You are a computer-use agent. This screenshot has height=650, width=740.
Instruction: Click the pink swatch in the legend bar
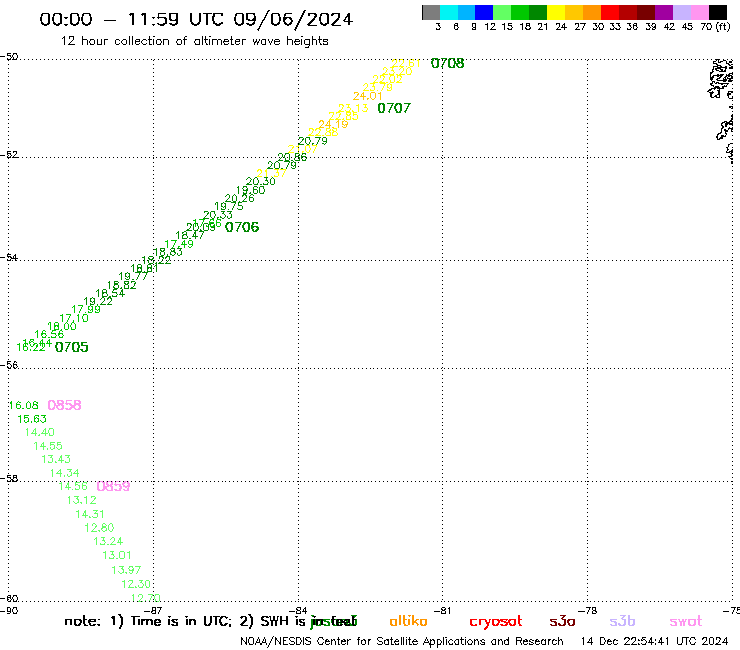click(x=699, y=12)
